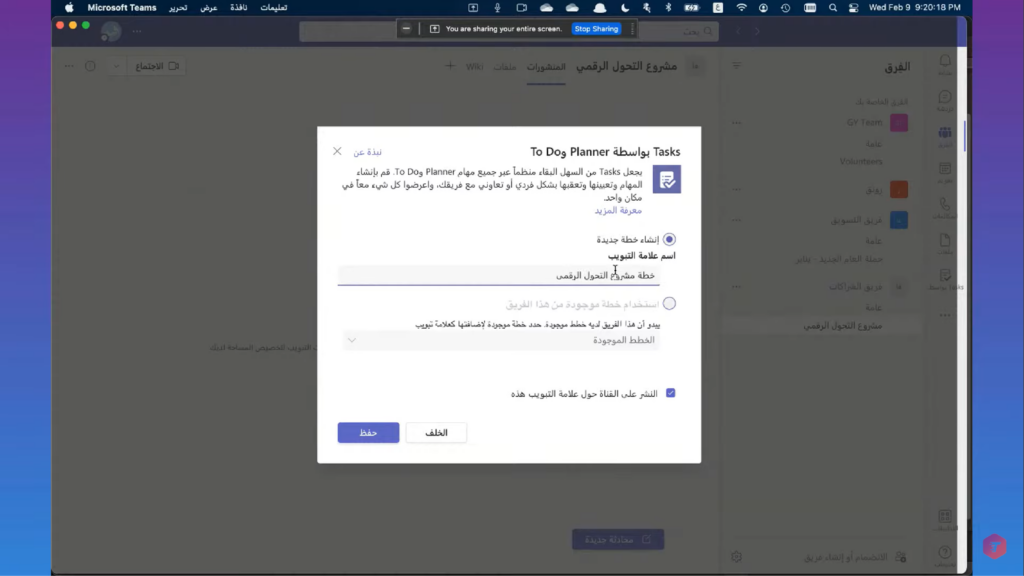Open the meeting options dropdown arrow
Viewport: 1024px width, 576px height.
point(116,66)
